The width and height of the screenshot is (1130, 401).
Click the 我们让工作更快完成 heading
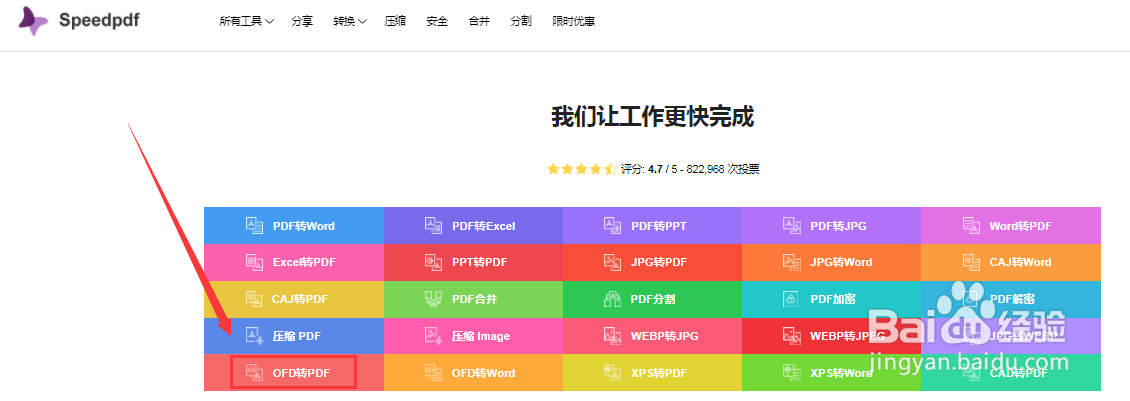(x=653, y=116)
